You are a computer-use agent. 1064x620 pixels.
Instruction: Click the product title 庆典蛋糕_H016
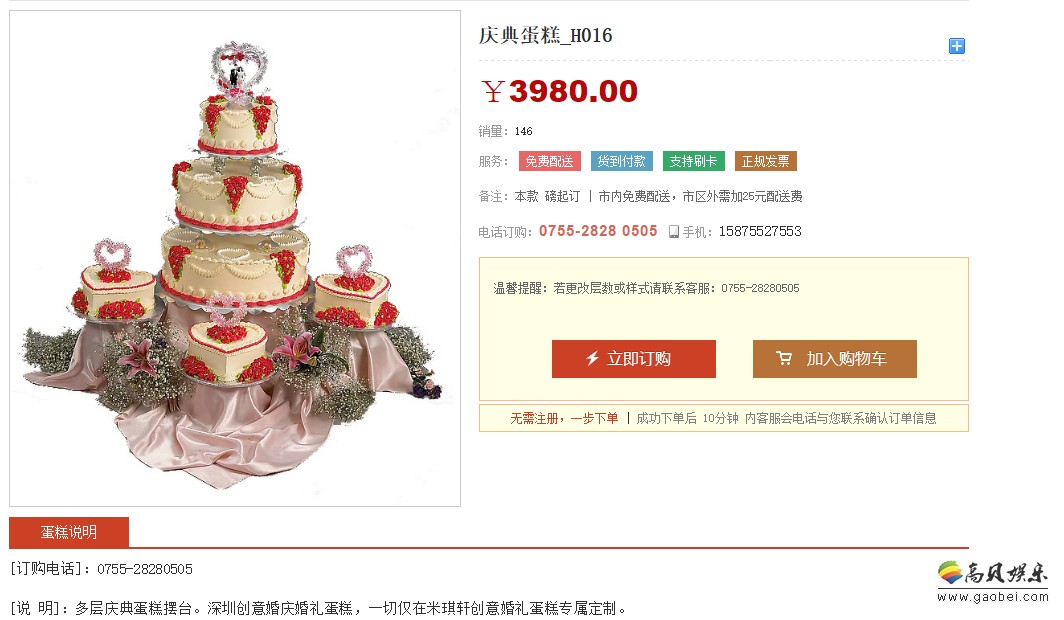coord(546,35)
